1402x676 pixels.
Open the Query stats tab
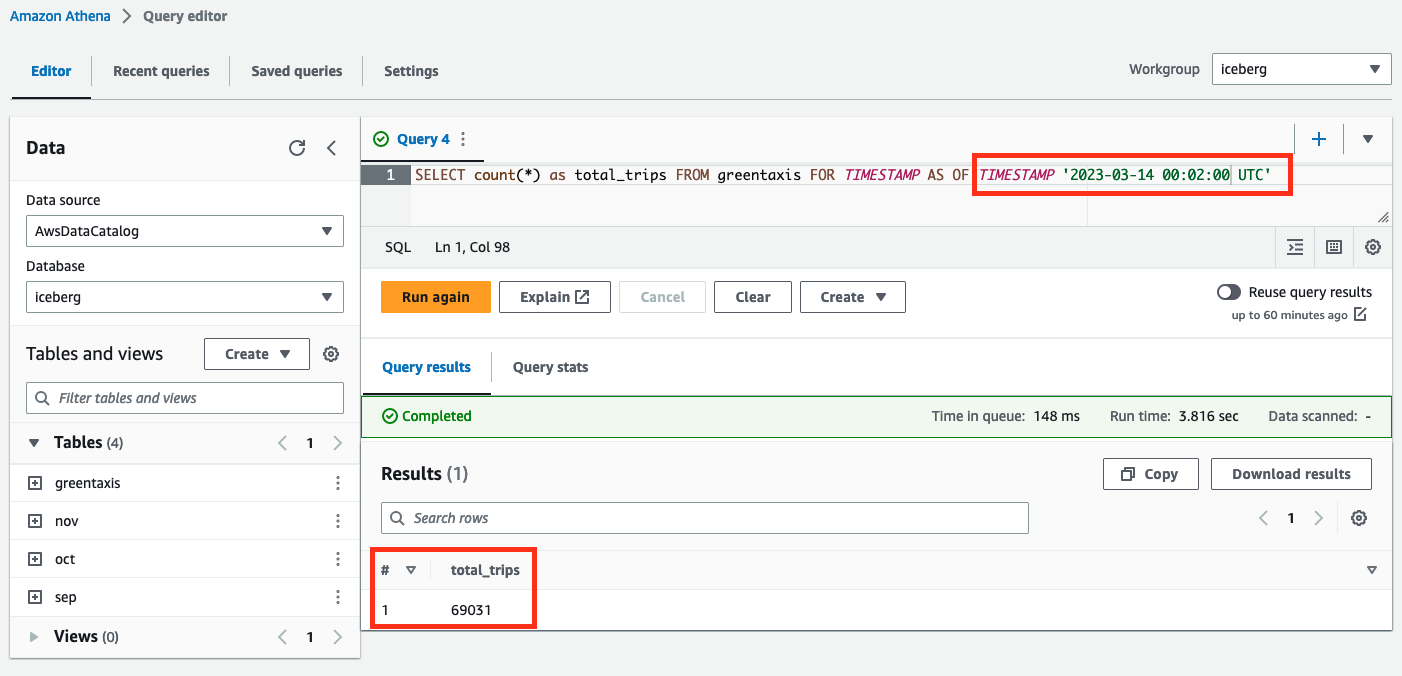[550, 367]
